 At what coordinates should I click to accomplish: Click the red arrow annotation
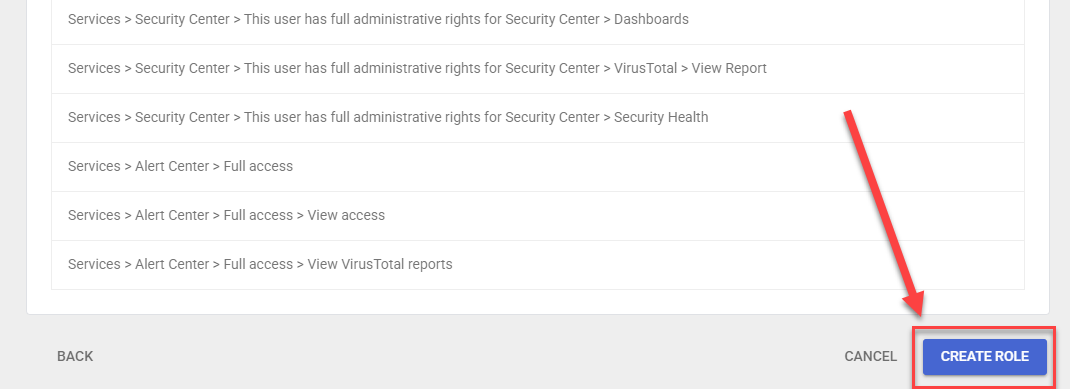click(x=884, y=212)
